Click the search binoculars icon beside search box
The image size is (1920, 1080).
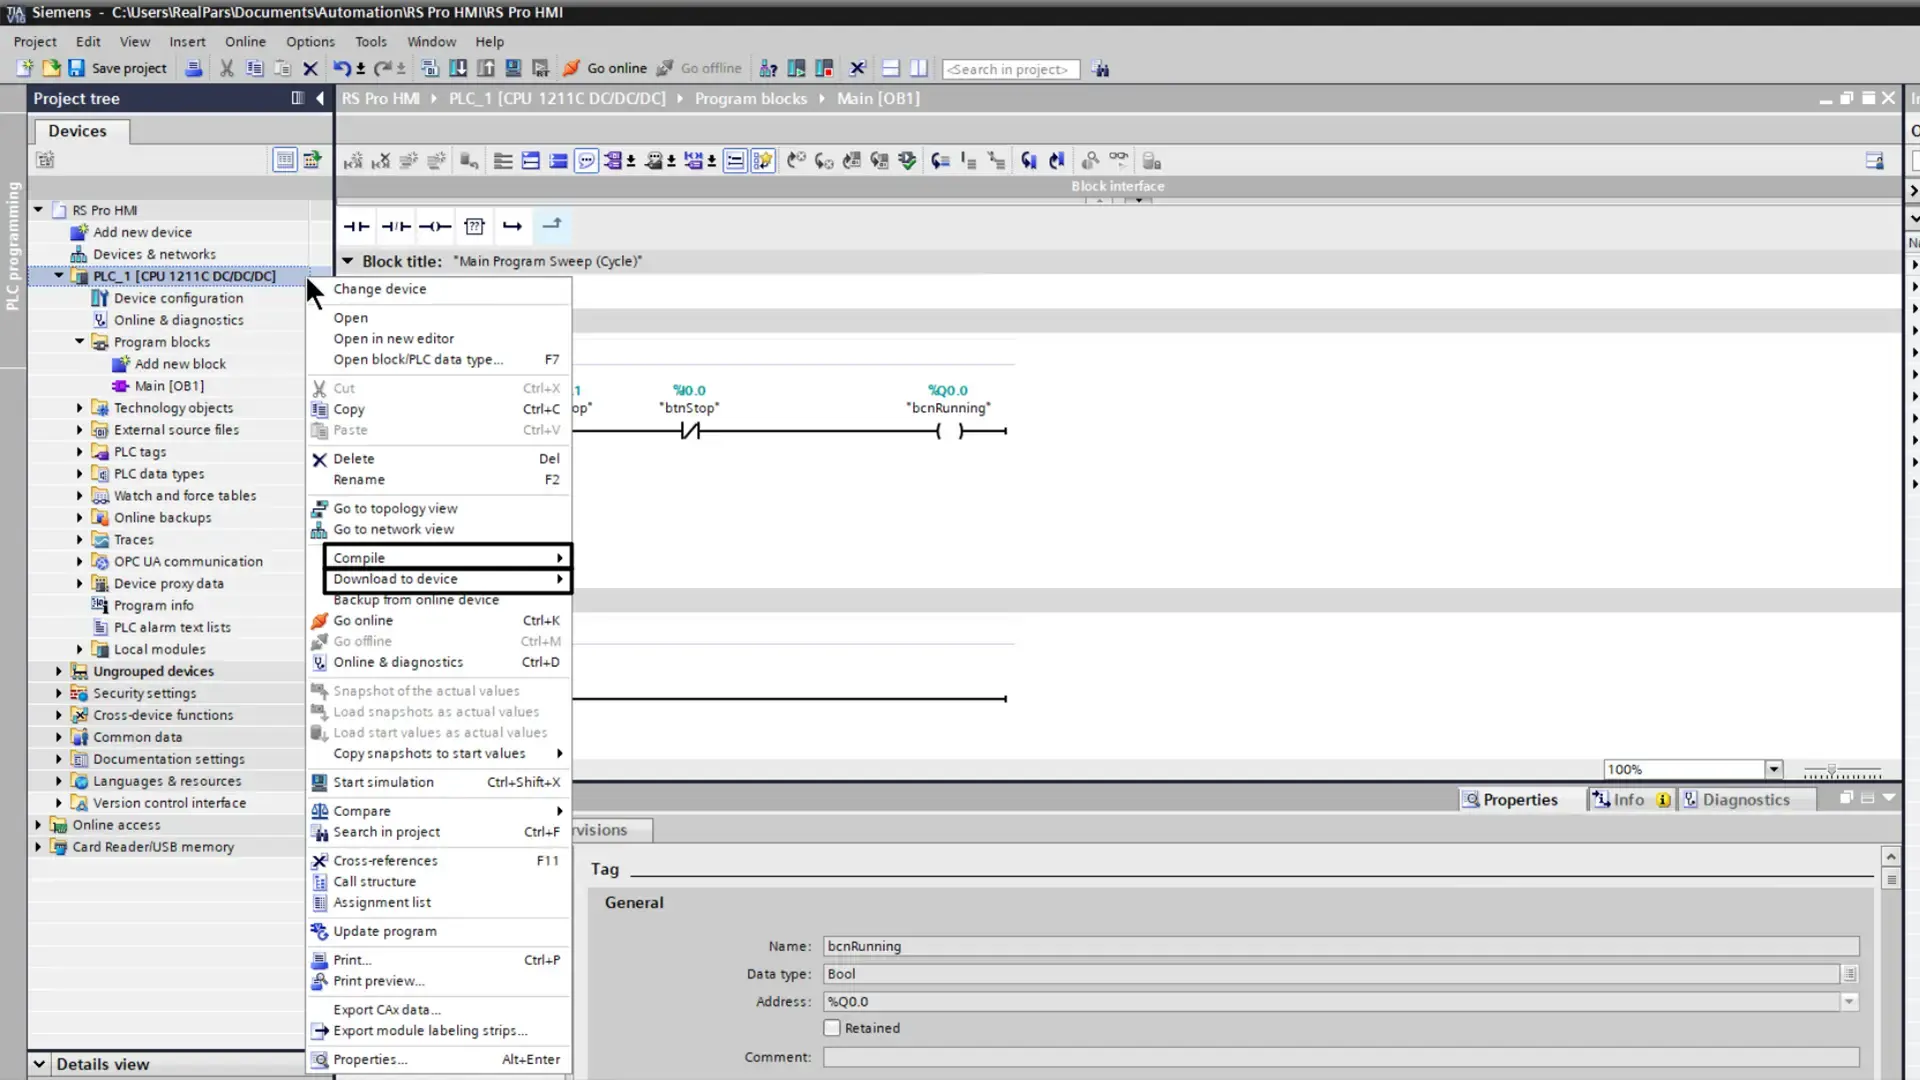(x=1101, y=69)
